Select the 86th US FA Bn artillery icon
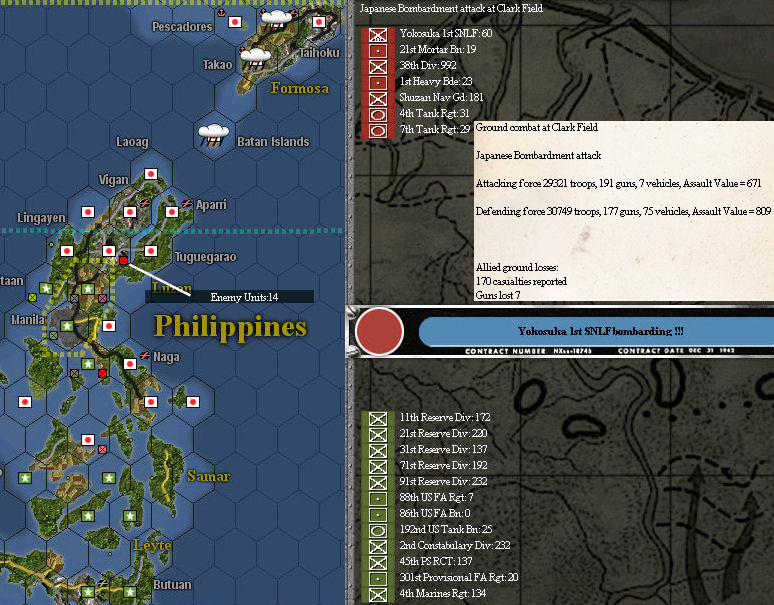Screen dimensions: 774x605 378,514
